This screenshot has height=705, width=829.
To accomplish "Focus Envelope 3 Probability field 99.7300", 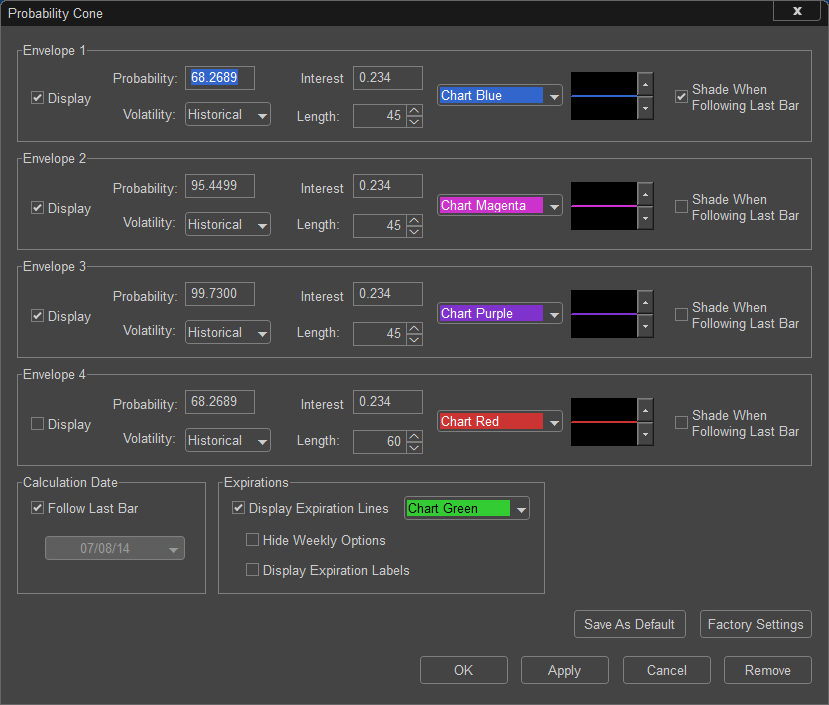I will click(220, 294).
